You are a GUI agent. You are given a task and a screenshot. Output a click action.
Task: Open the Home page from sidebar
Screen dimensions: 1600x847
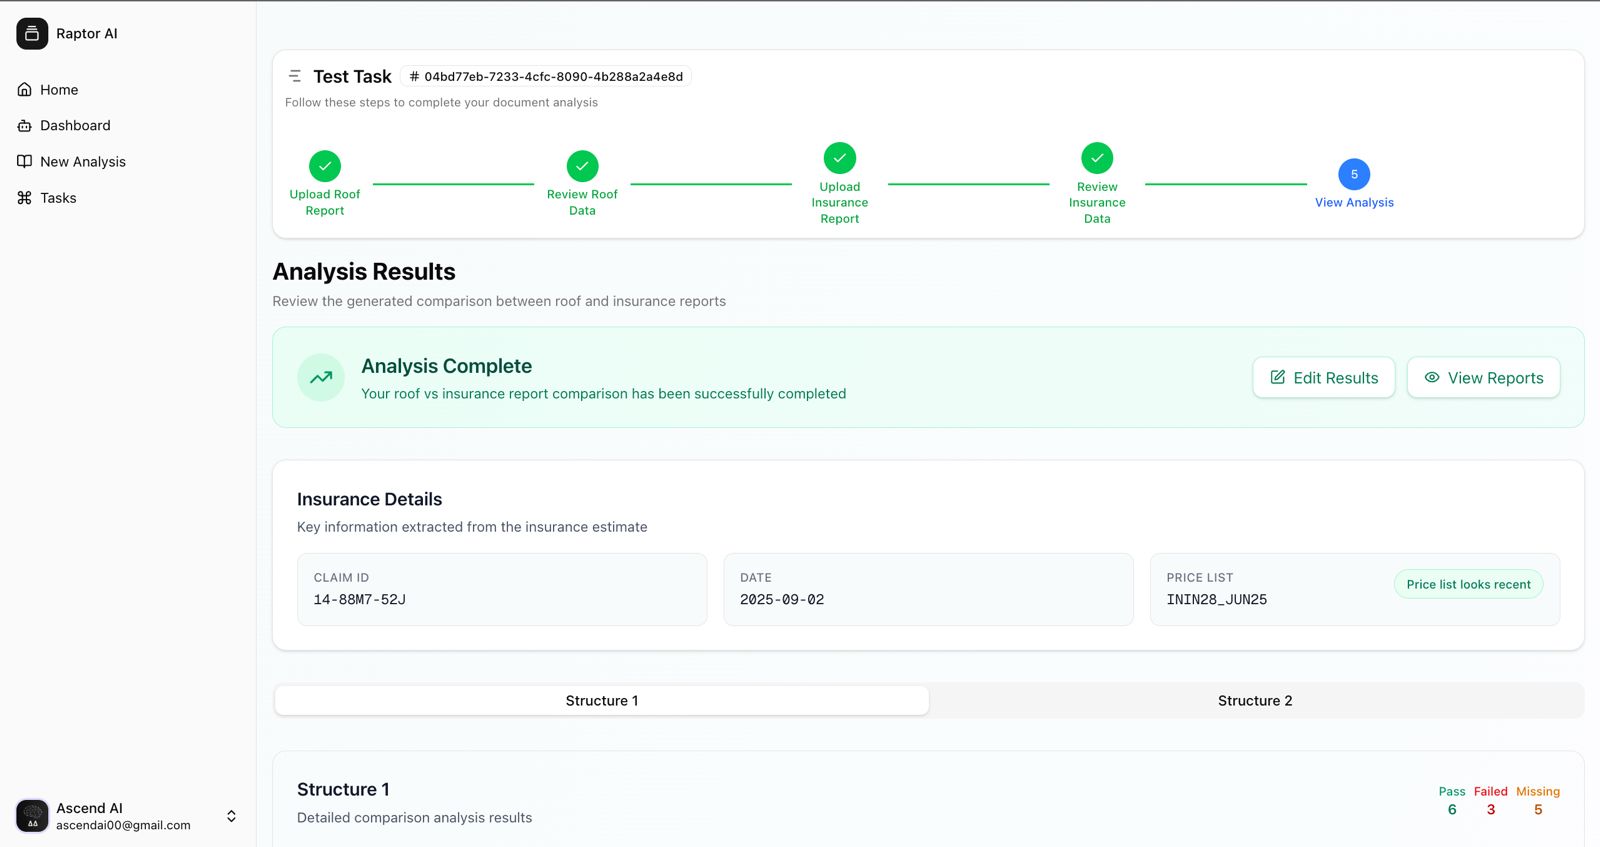click(x=59, y=90)
